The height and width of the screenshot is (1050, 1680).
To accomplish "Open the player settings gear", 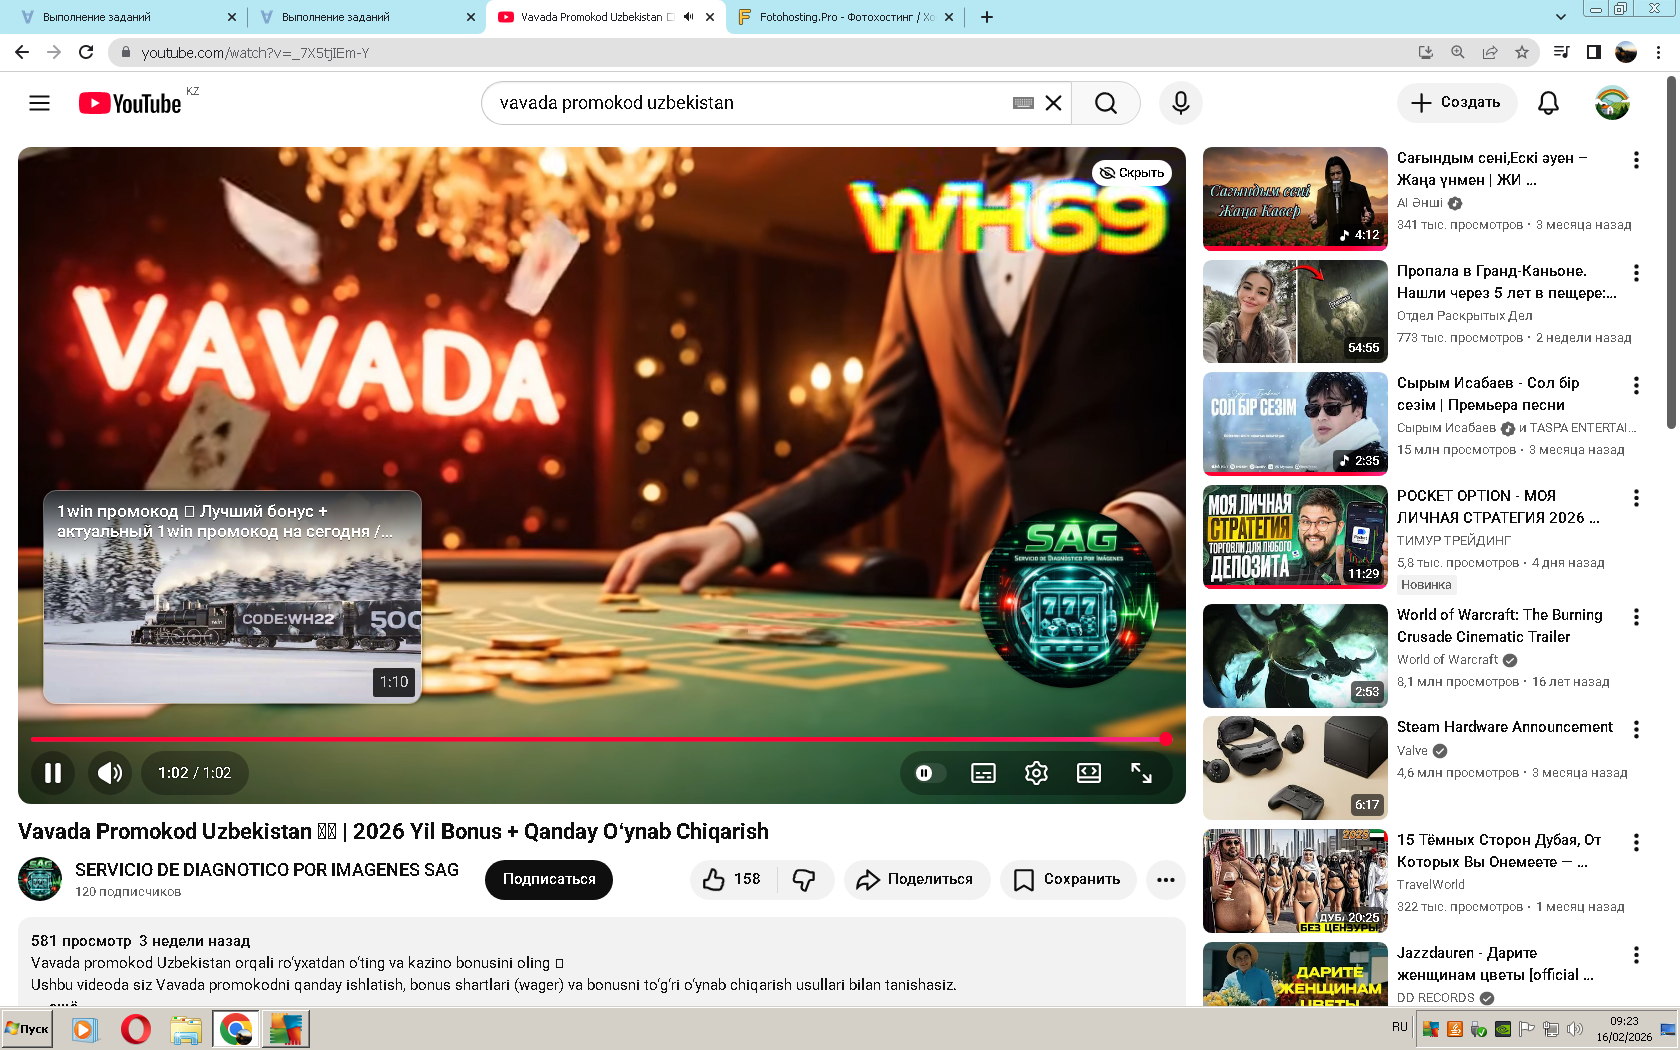I will point(1036,772).
